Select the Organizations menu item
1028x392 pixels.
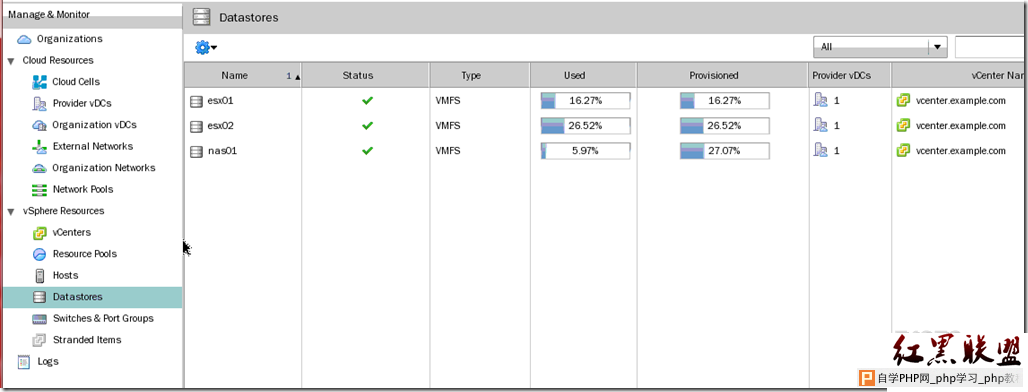coord(69,39)
